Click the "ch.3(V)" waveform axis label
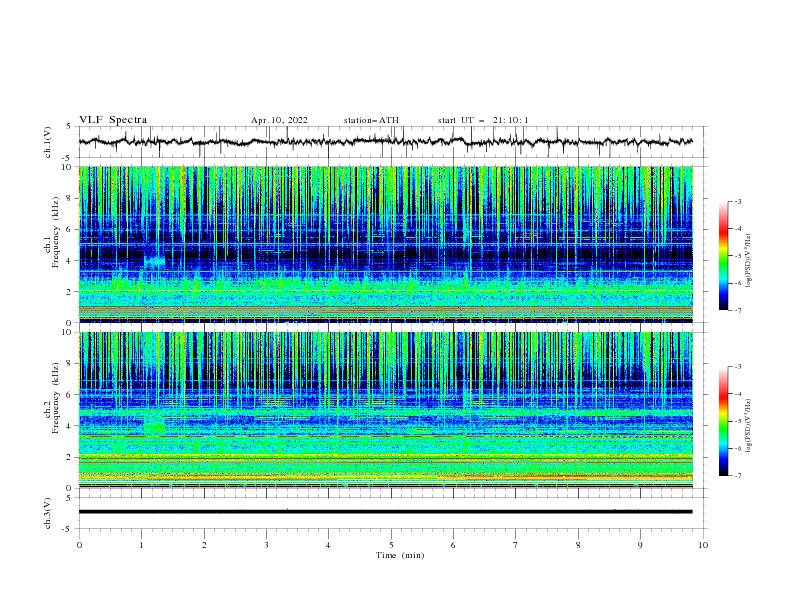792x612 pixels. point(48,513)
